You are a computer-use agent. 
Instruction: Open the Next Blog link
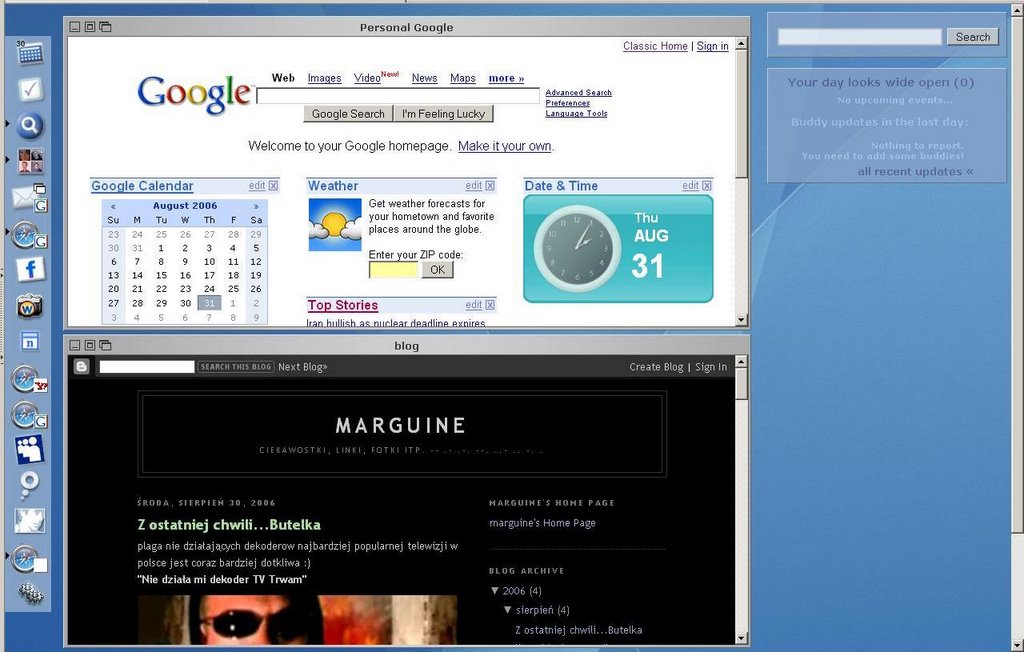pyautogui.click(x=302, y=367)
